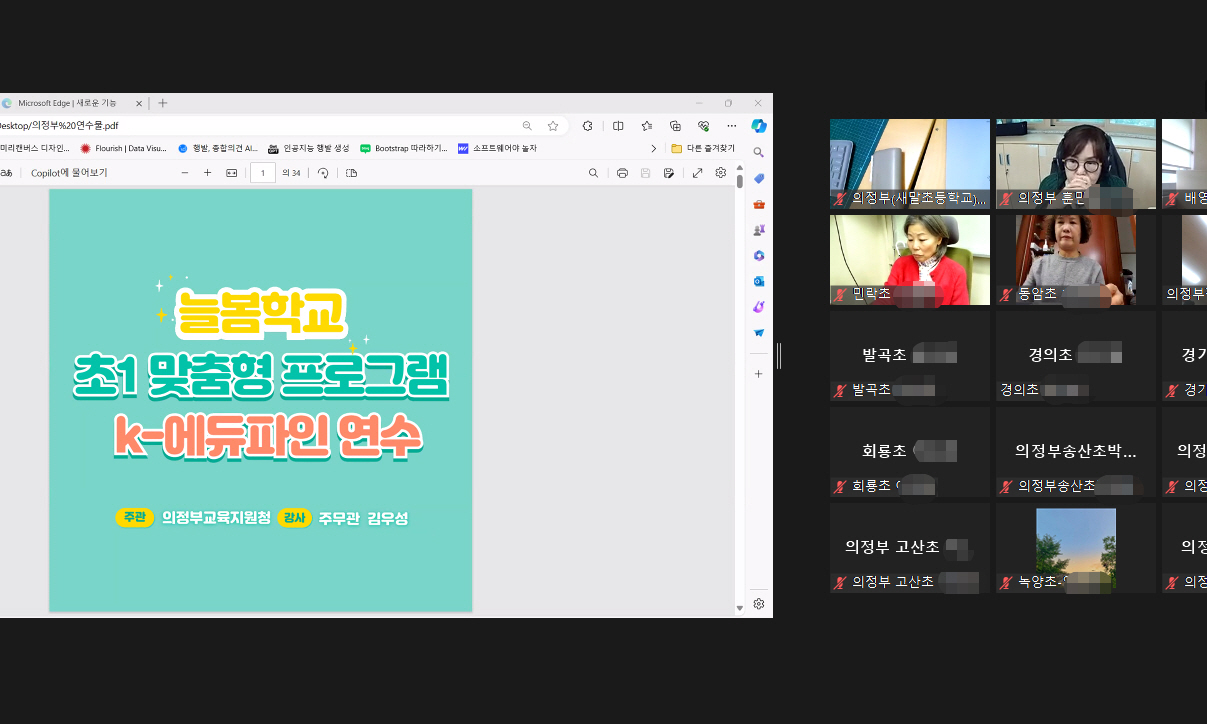This screenshot has width=1207, height=724.
Task: Open the 다른 즐겨찾기 folder
Action: coord(703,148)
